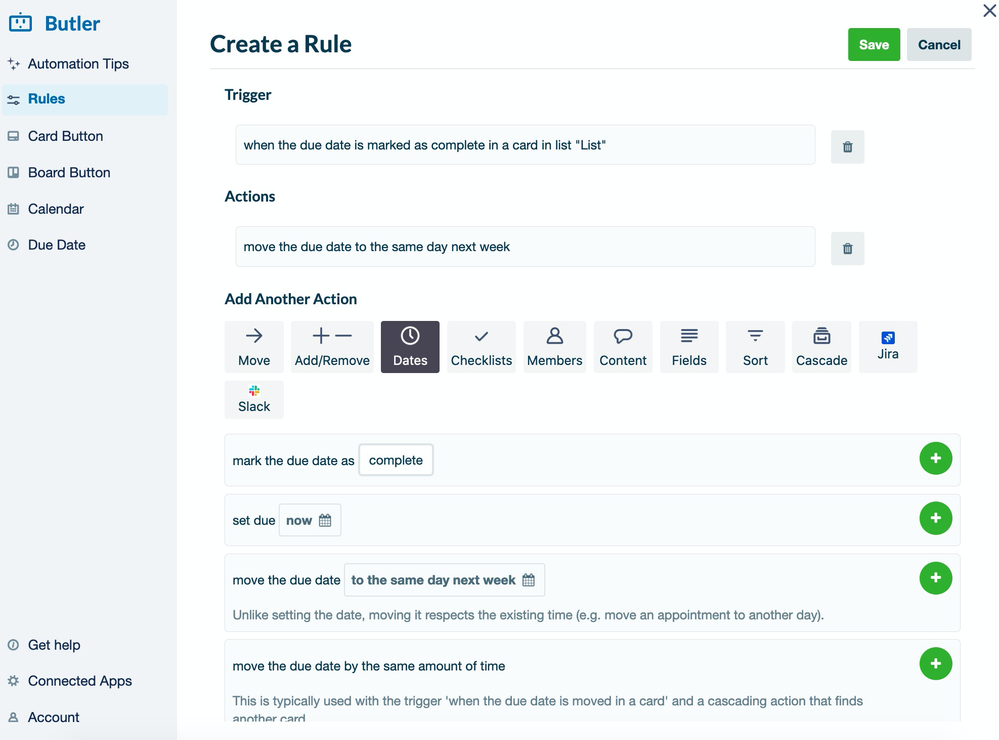Delete the move due date action

(847, 249)
